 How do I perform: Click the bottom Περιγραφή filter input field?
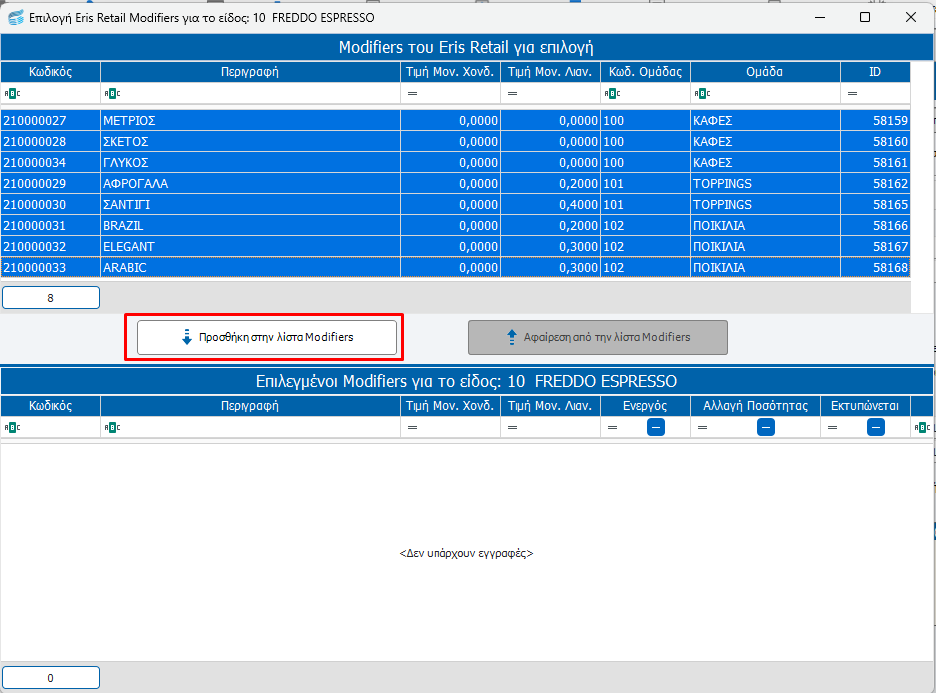point(250,427)
